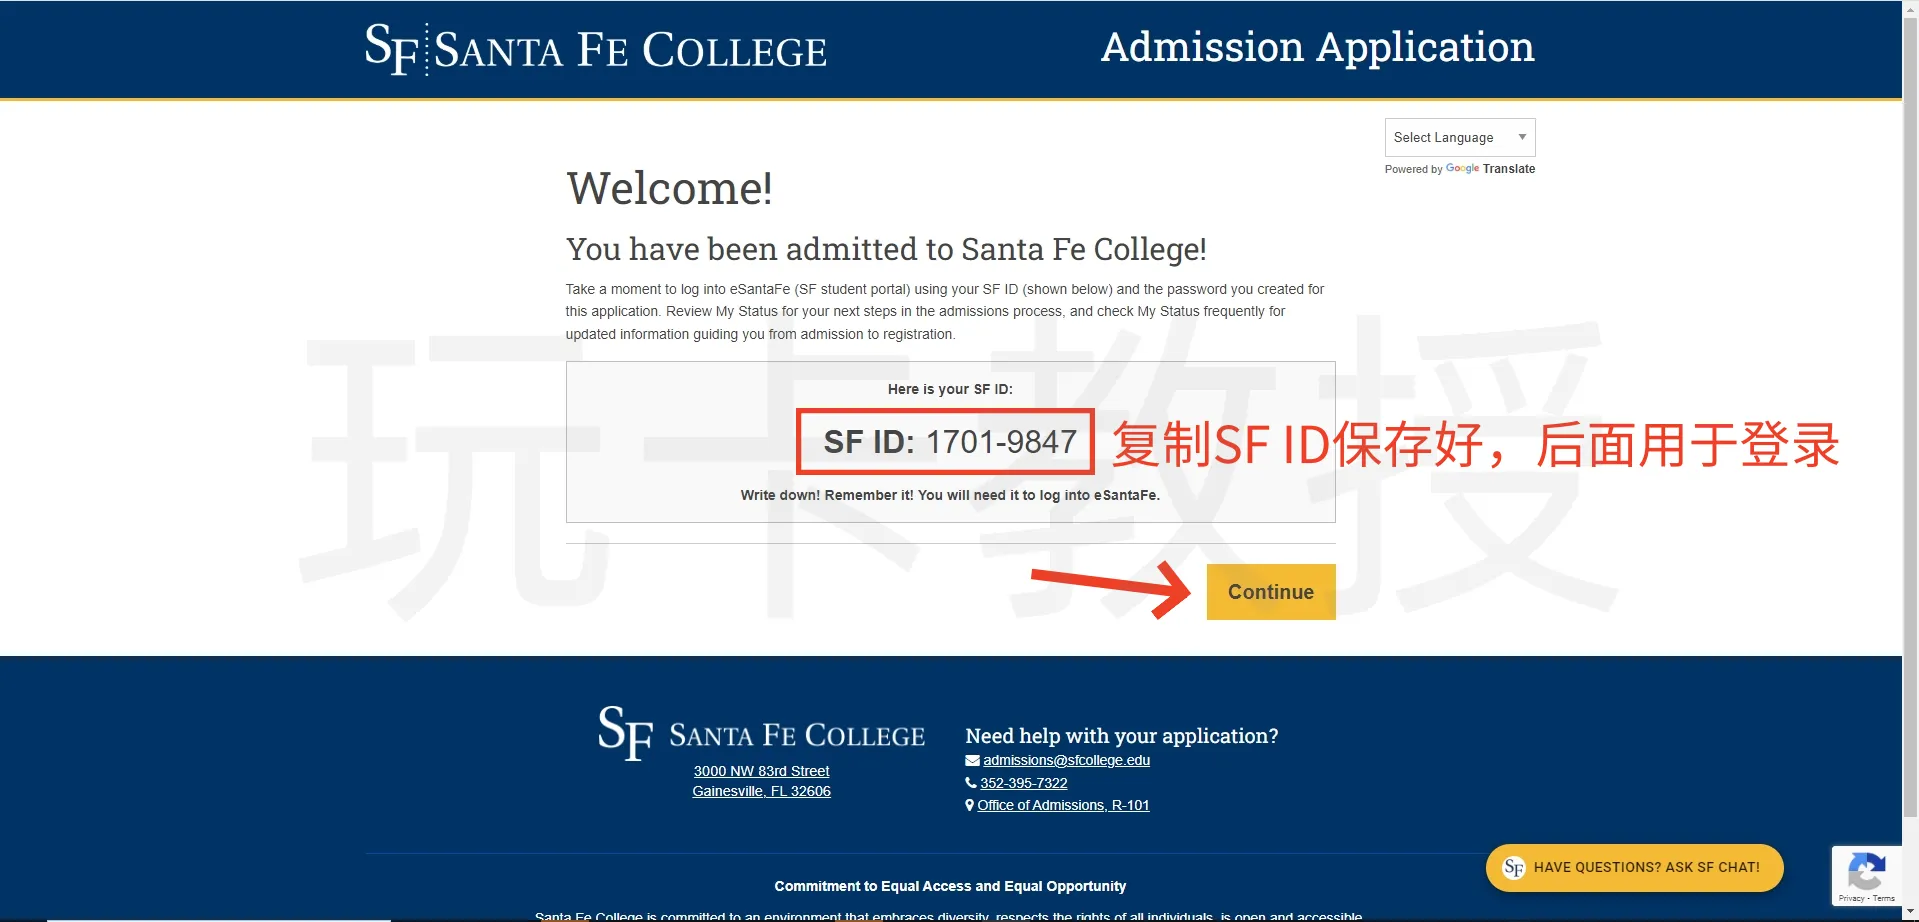This screenshot has height=922, width=1919.
Task: Click the Select Language dropdown arrow
Action: click(x=1522, y=137)
